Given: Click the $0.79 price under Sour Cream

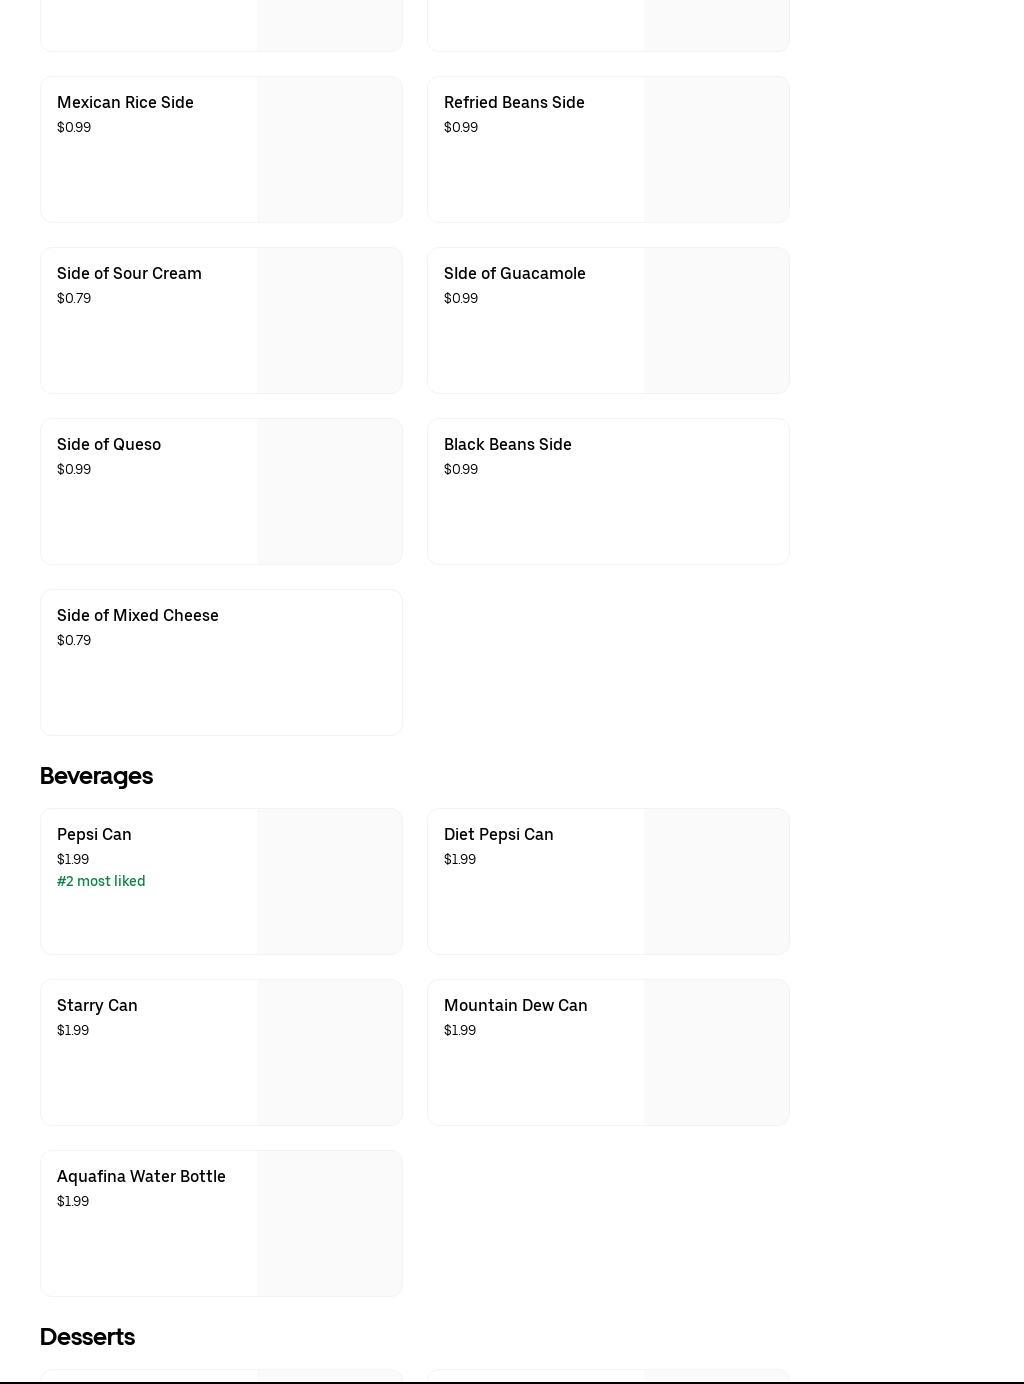Looking at the screenshot, I should click(74, 298).
